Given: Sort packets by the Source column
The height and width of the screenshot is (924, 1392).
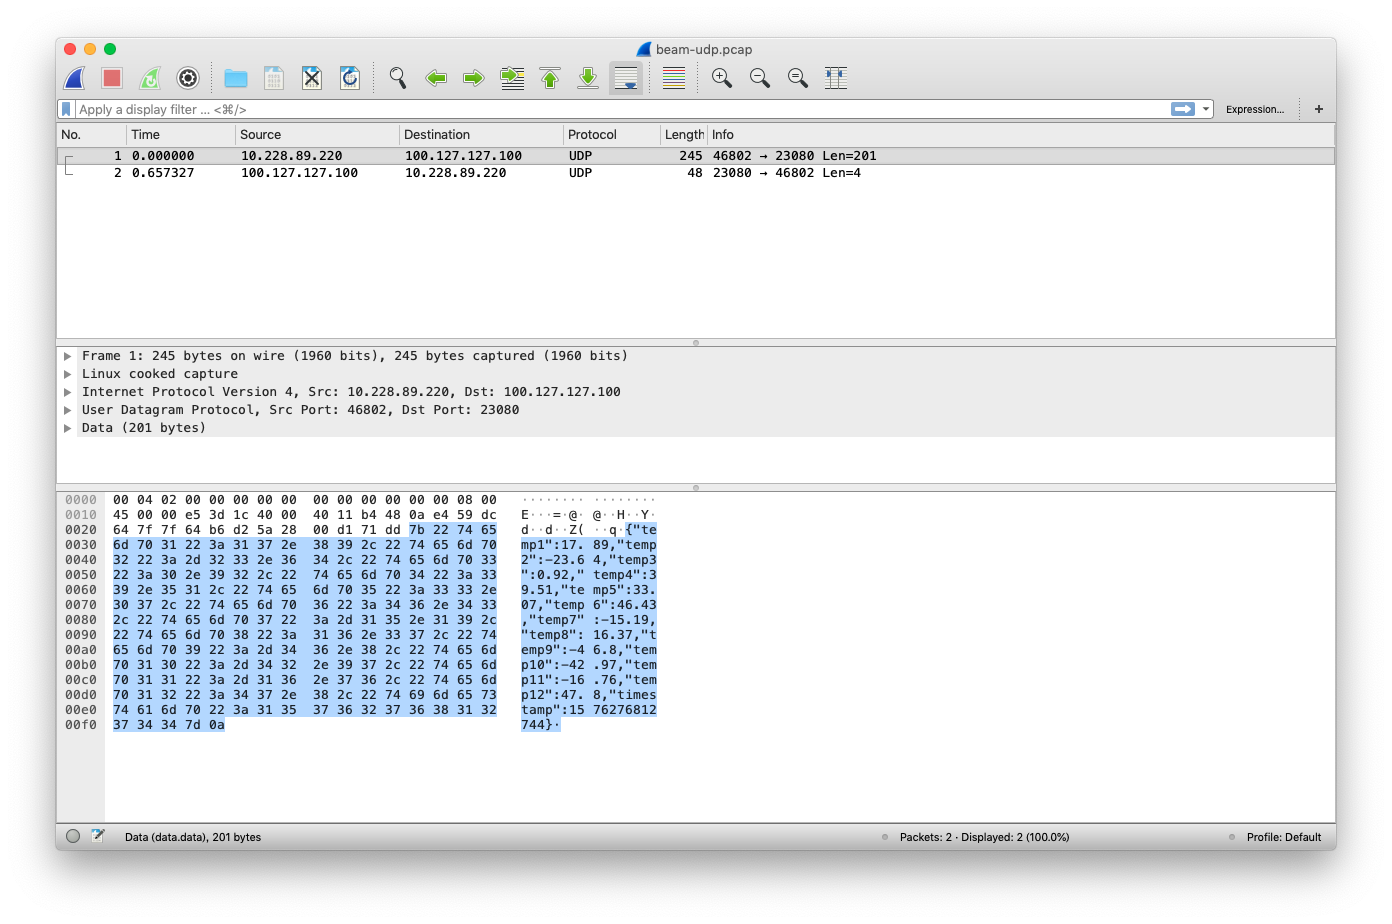Looking at the screenshot, I should 318,135.
